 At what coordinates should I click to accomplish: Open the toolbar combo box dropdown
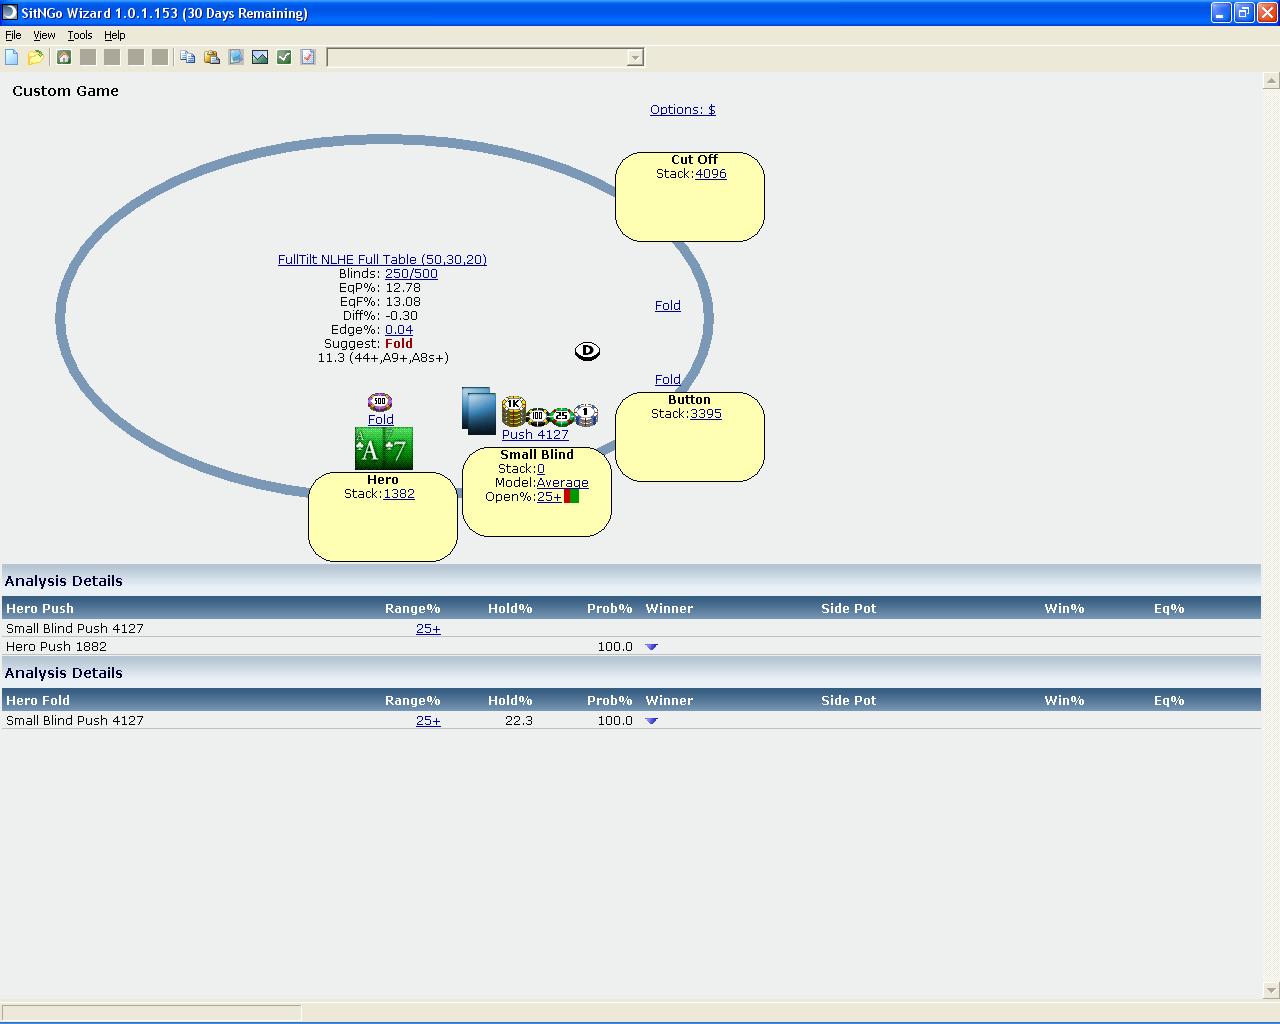(634, 58)
